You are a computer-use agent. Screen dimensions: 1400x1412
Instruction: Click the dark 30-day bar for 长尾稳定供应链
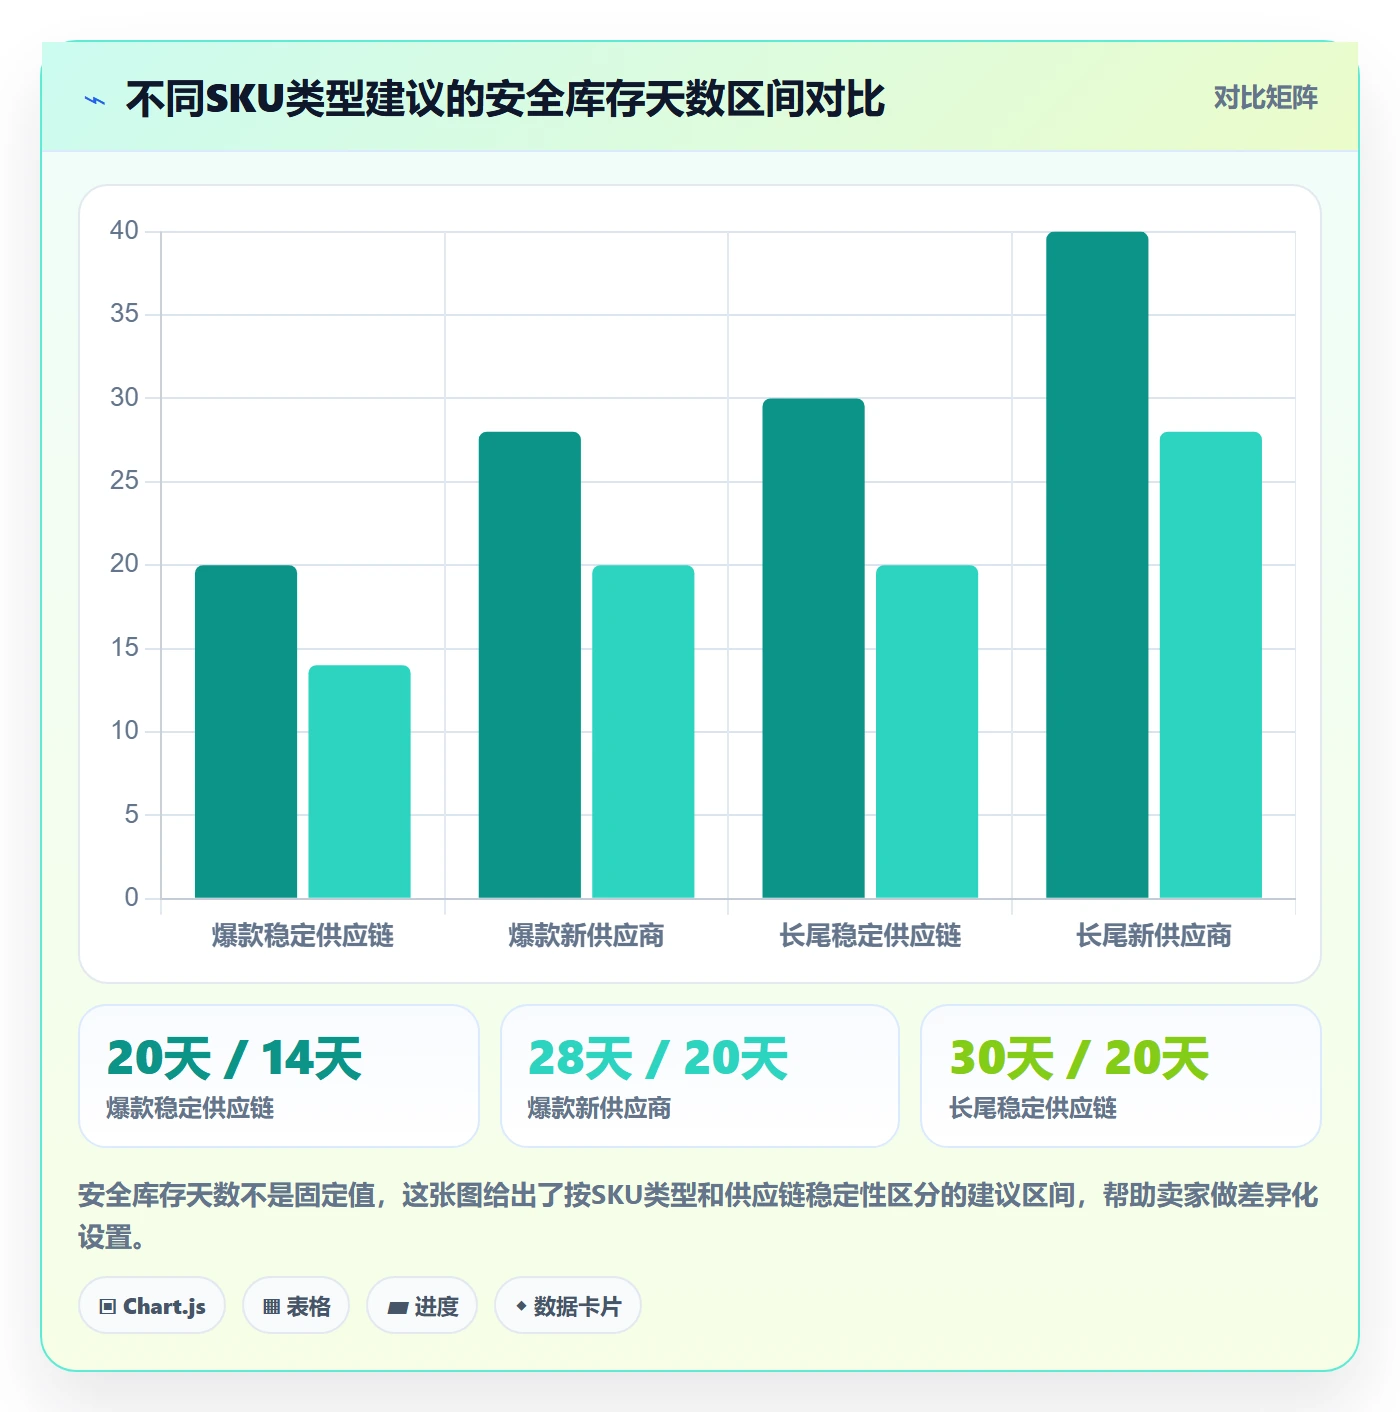tap(814, 648)
